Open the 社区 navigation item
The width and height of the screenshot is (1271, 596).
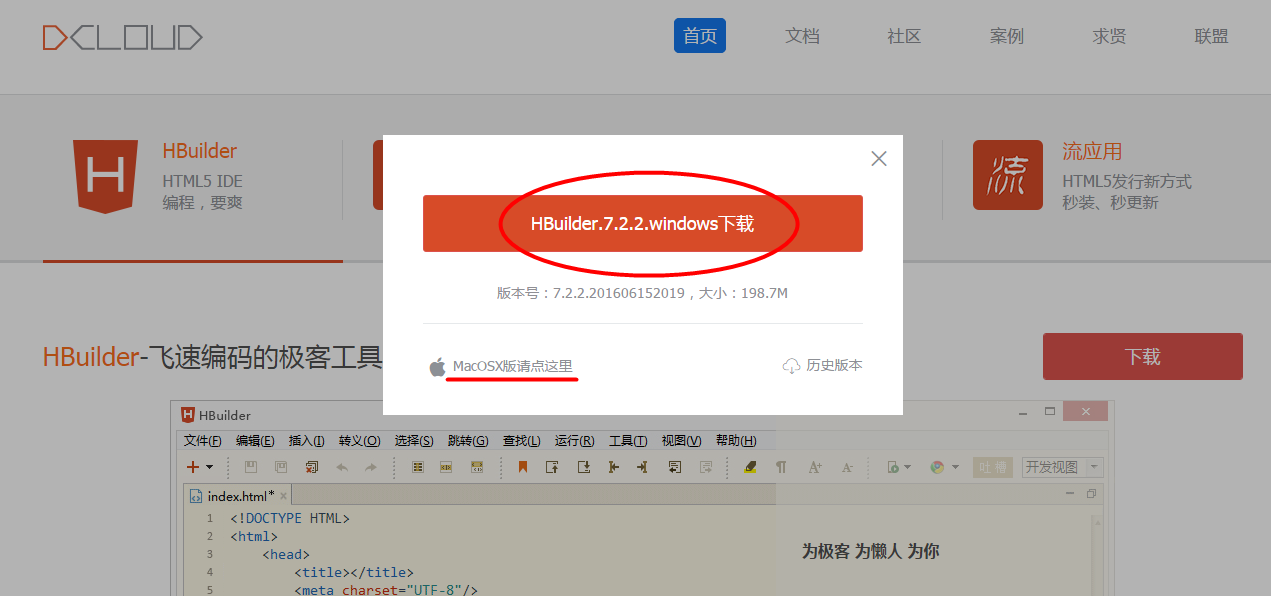point(904,36)
